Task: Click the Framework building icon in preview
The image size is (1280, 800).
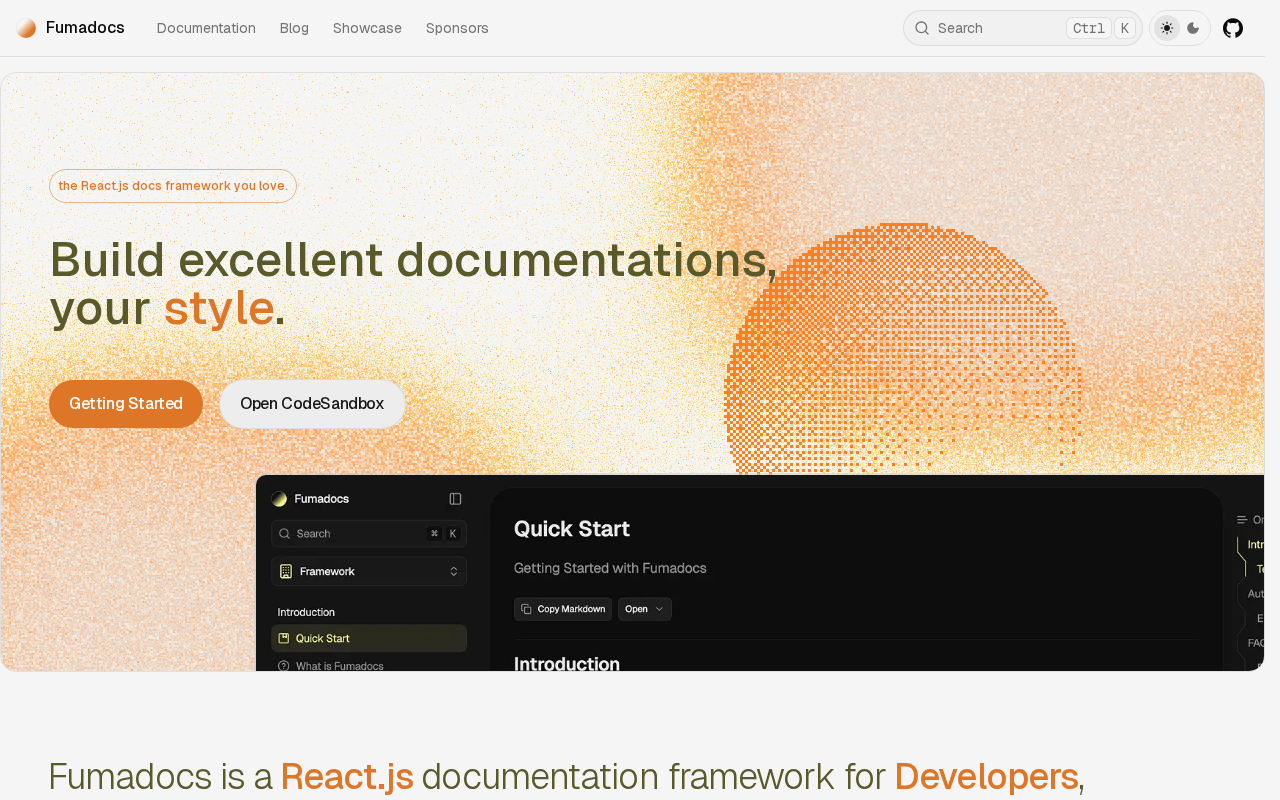Action: [x=286, y=571]
